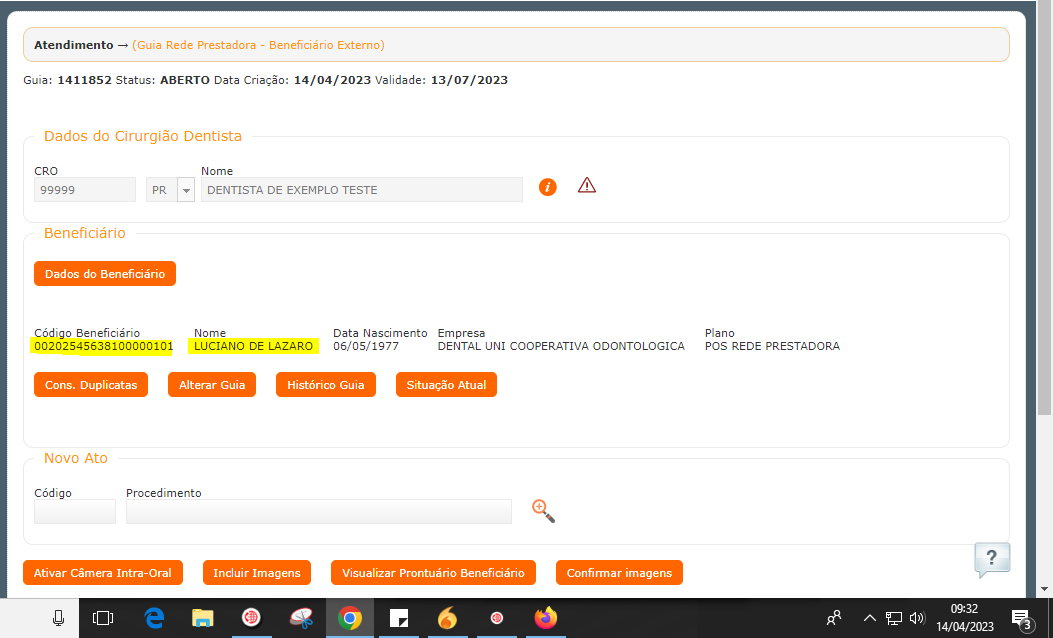Launch Microsoft Edge from taskbar
Image resolution: width=1053 pixels, height=638 pixels.
click(154, 618)
